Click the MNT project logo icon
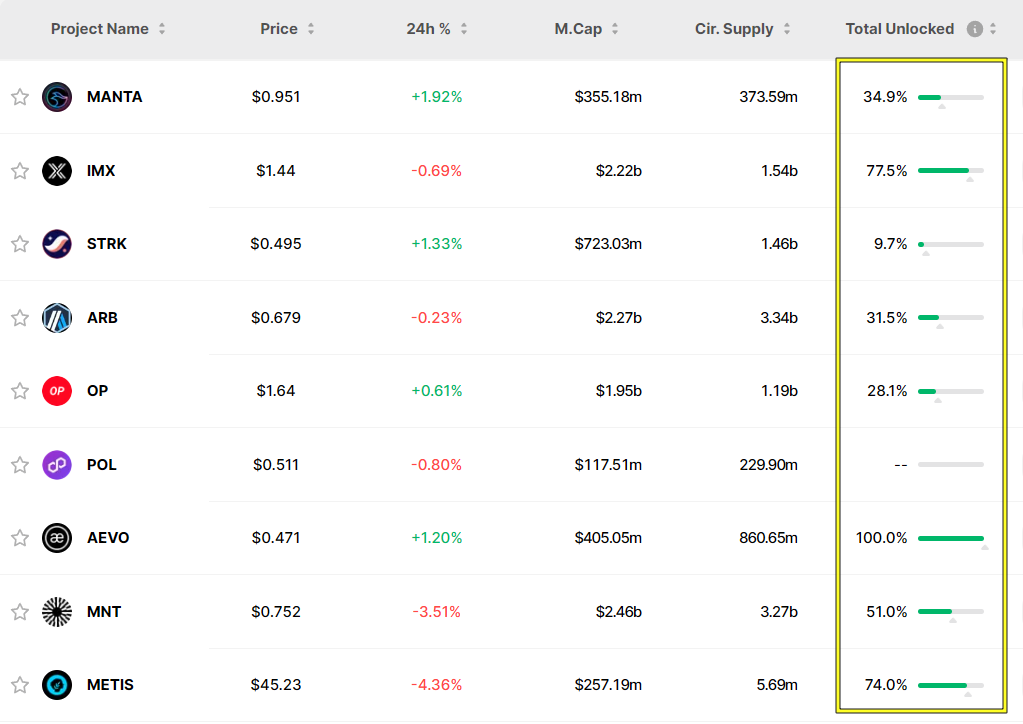 click(57, 612)
